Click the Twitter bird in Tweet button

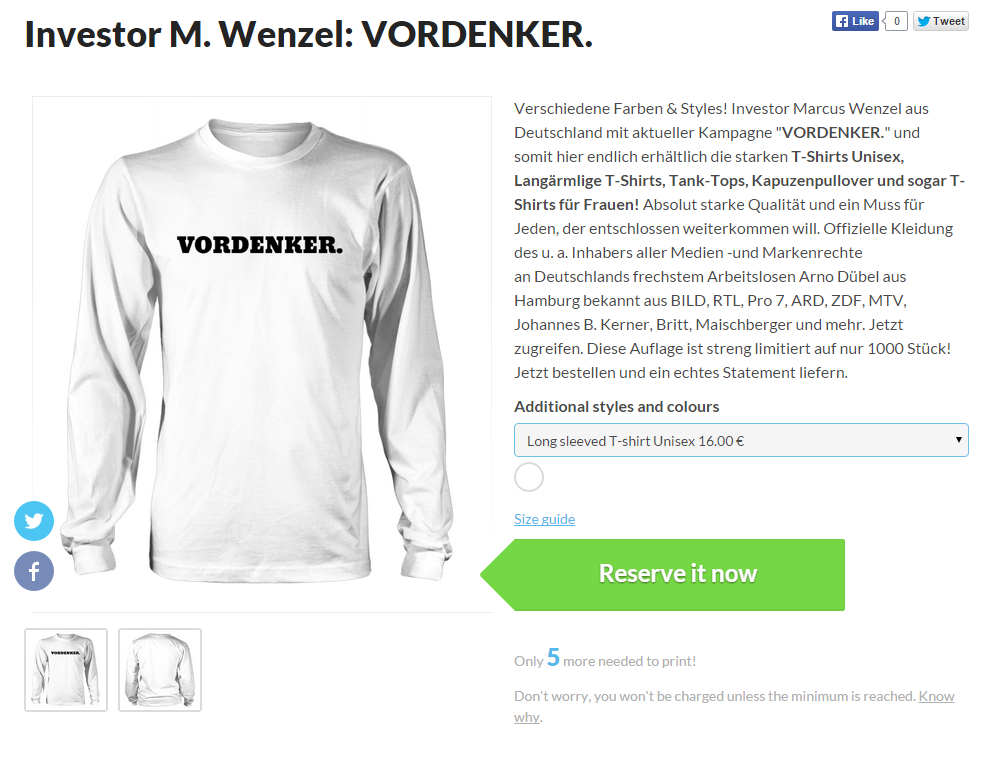tap(924, 21)
